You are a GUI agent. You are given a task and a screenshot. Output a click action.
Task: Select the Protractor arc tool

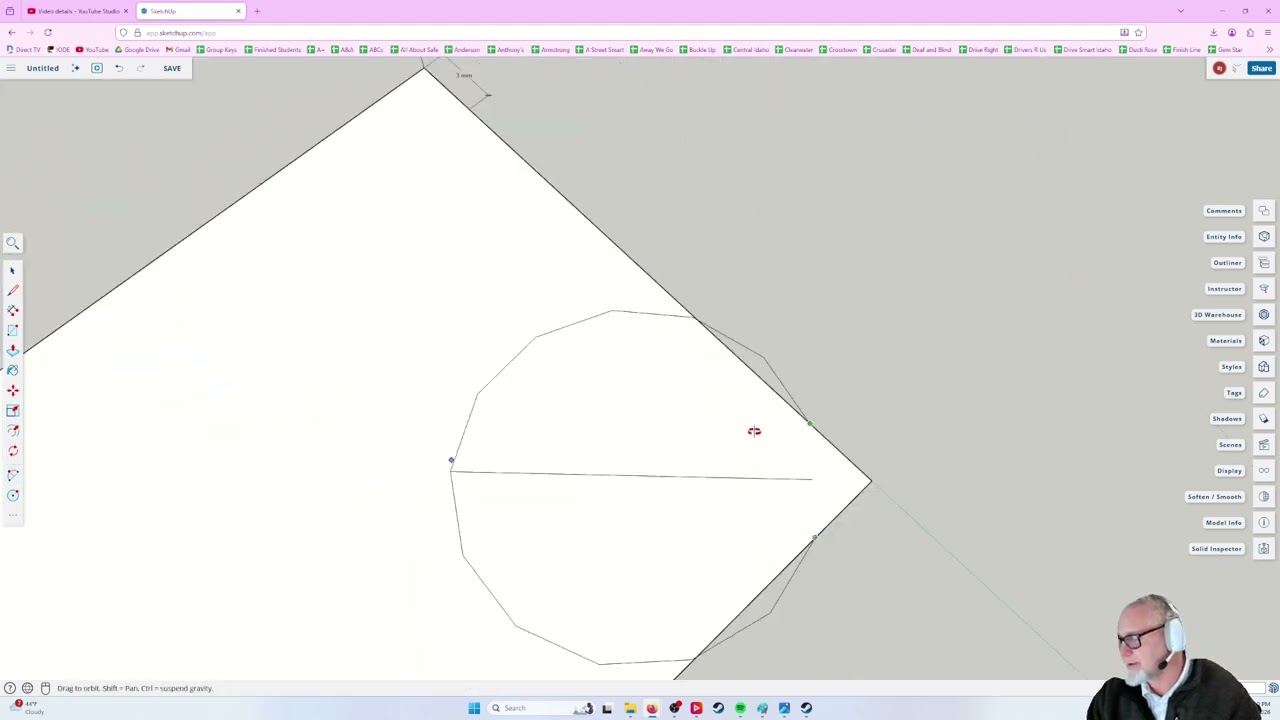[x=13, y=474]
